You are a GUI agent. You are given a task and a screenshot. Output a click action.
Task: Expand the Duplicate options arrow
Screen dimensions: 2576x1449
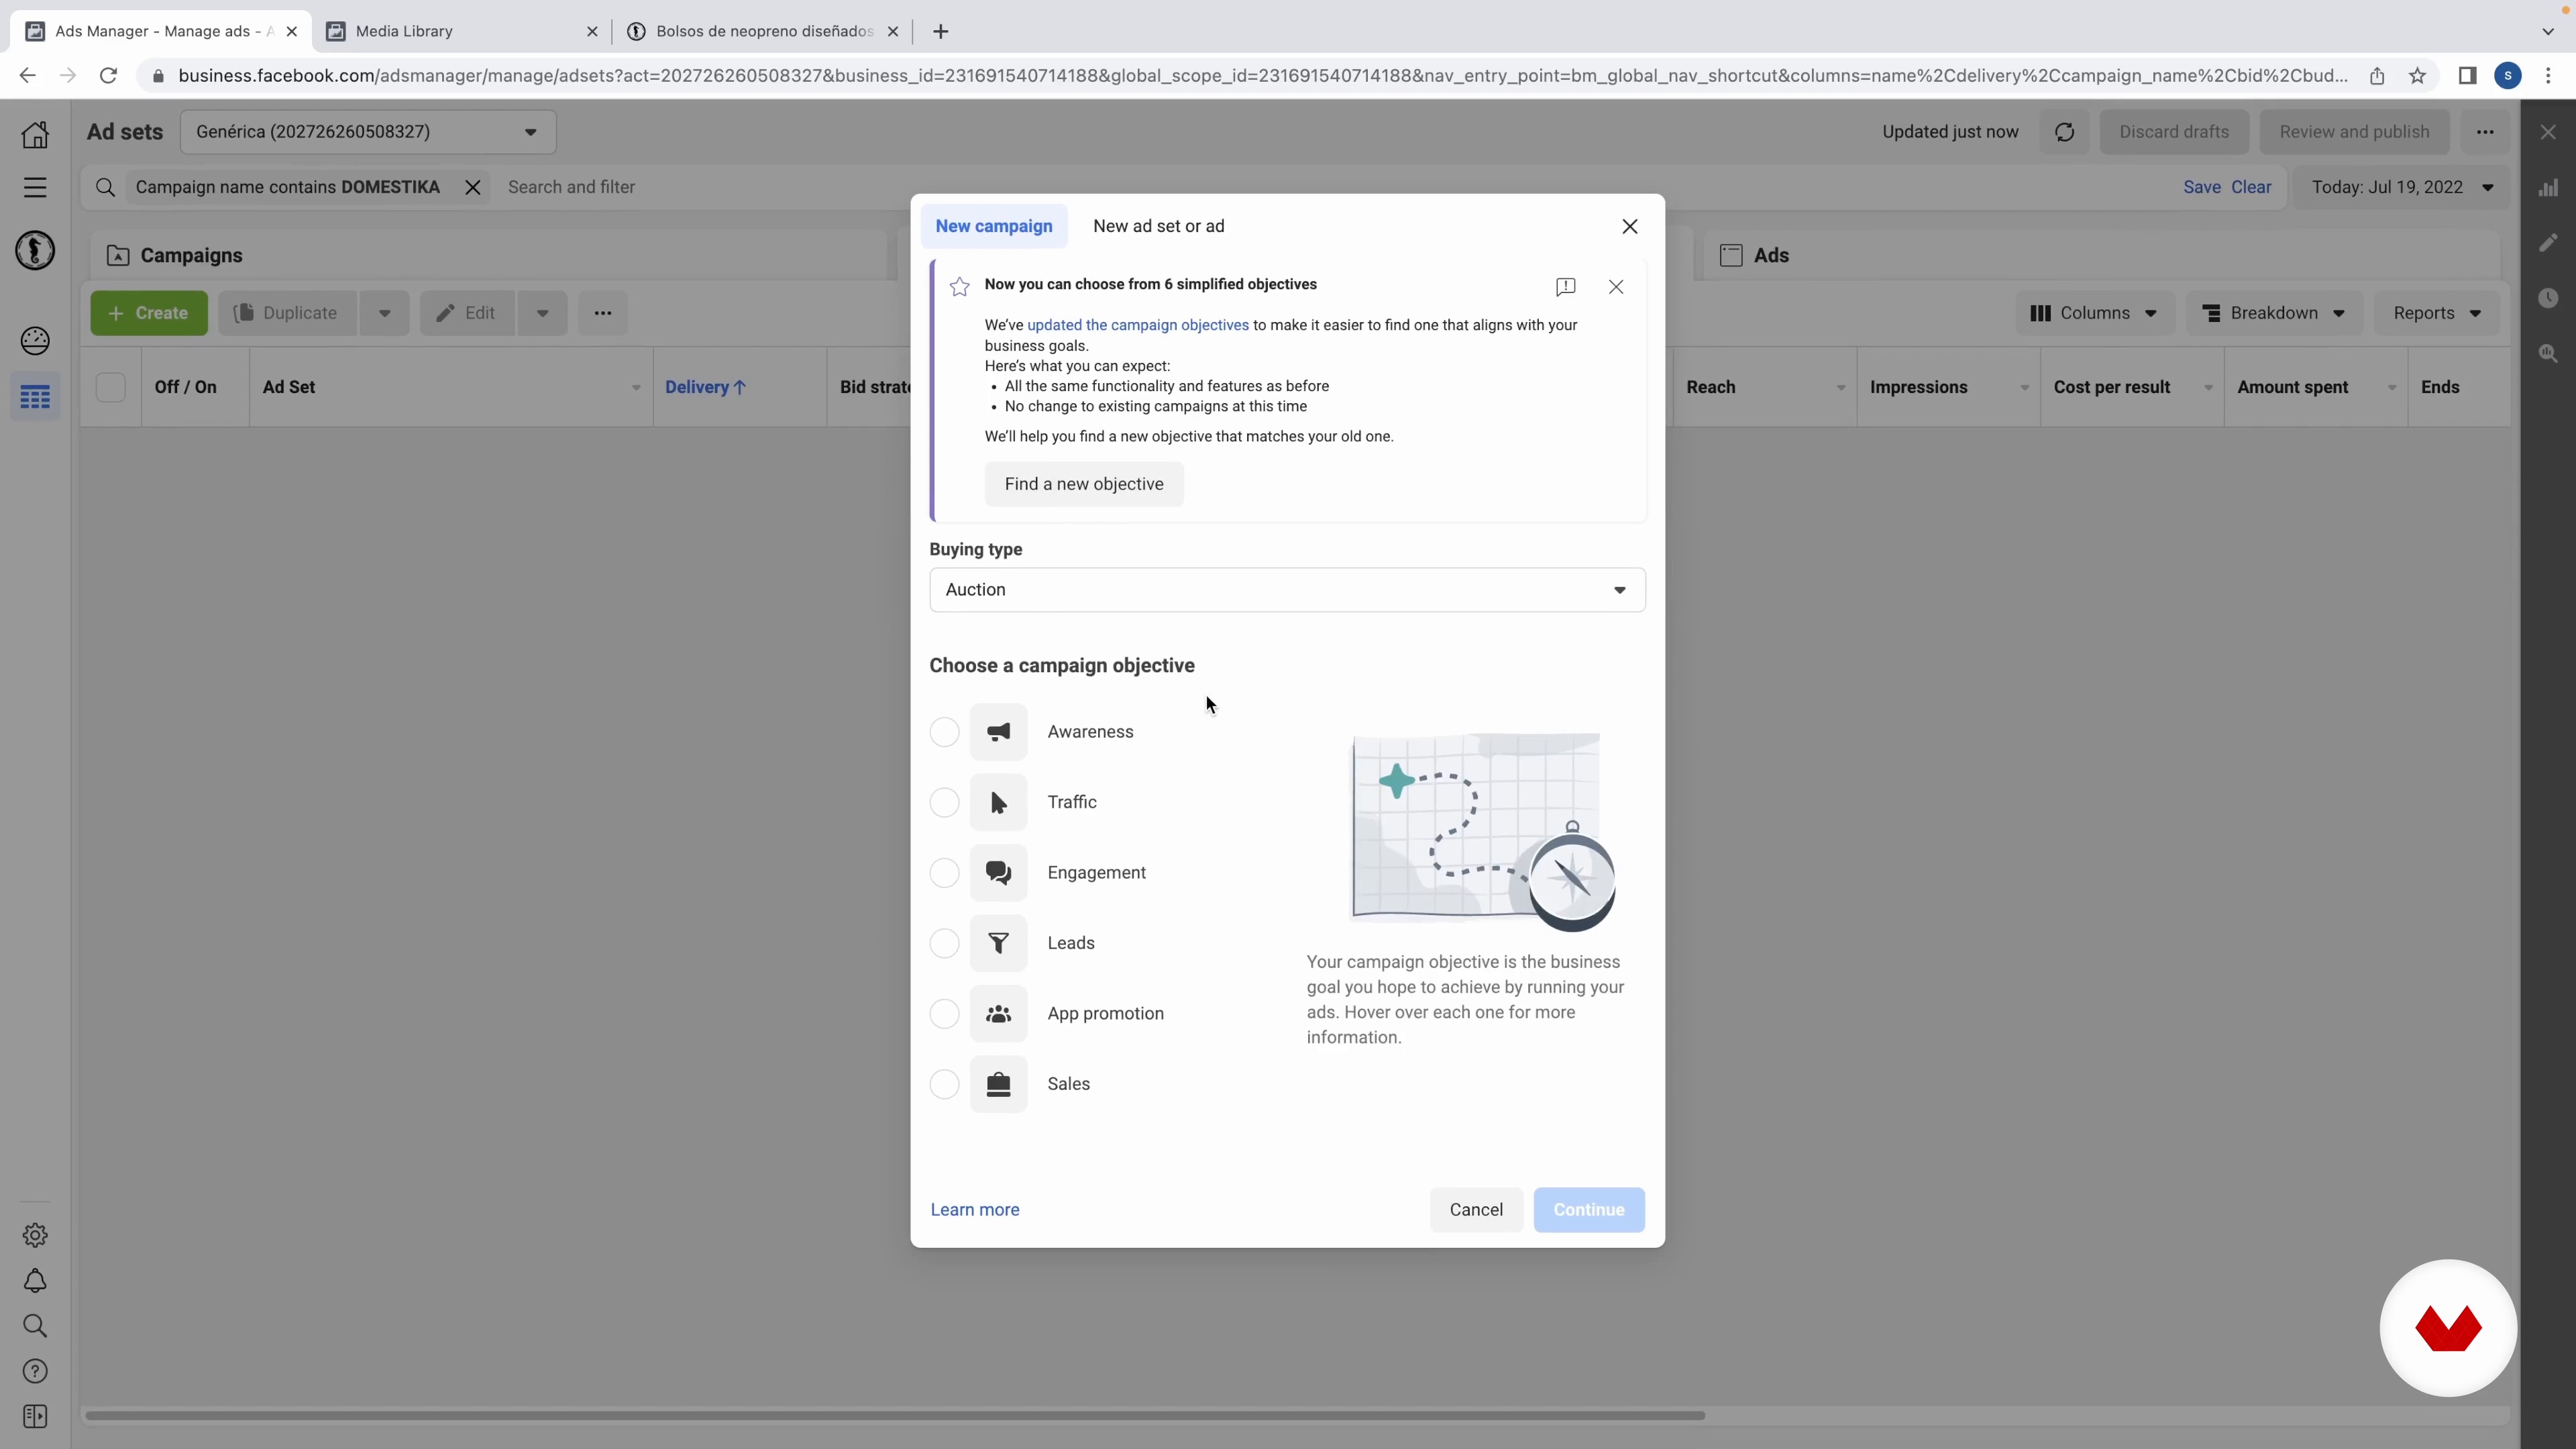(385, 313)
